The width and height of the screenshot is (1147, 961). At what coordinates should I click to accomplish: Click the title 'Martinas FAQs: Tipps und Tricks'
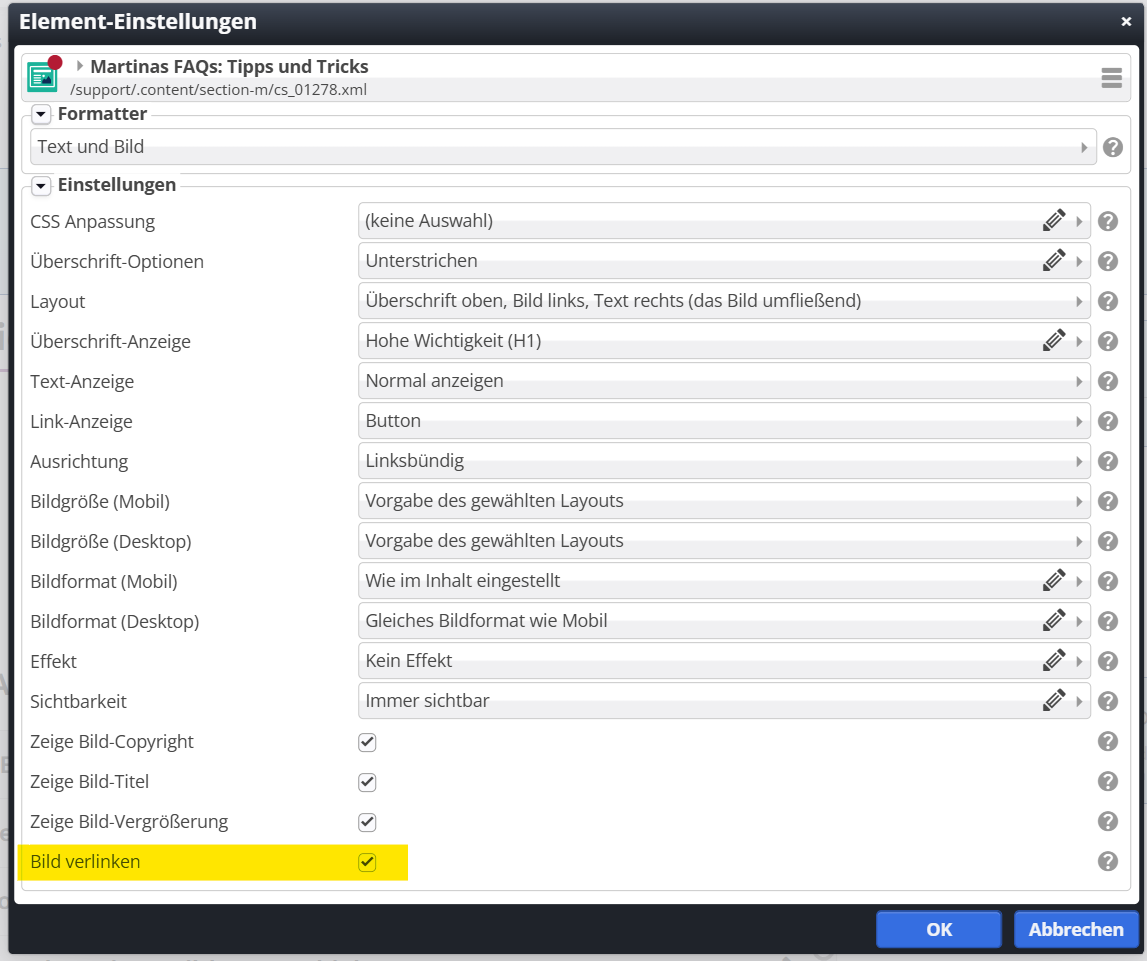[x=229, y=67]
